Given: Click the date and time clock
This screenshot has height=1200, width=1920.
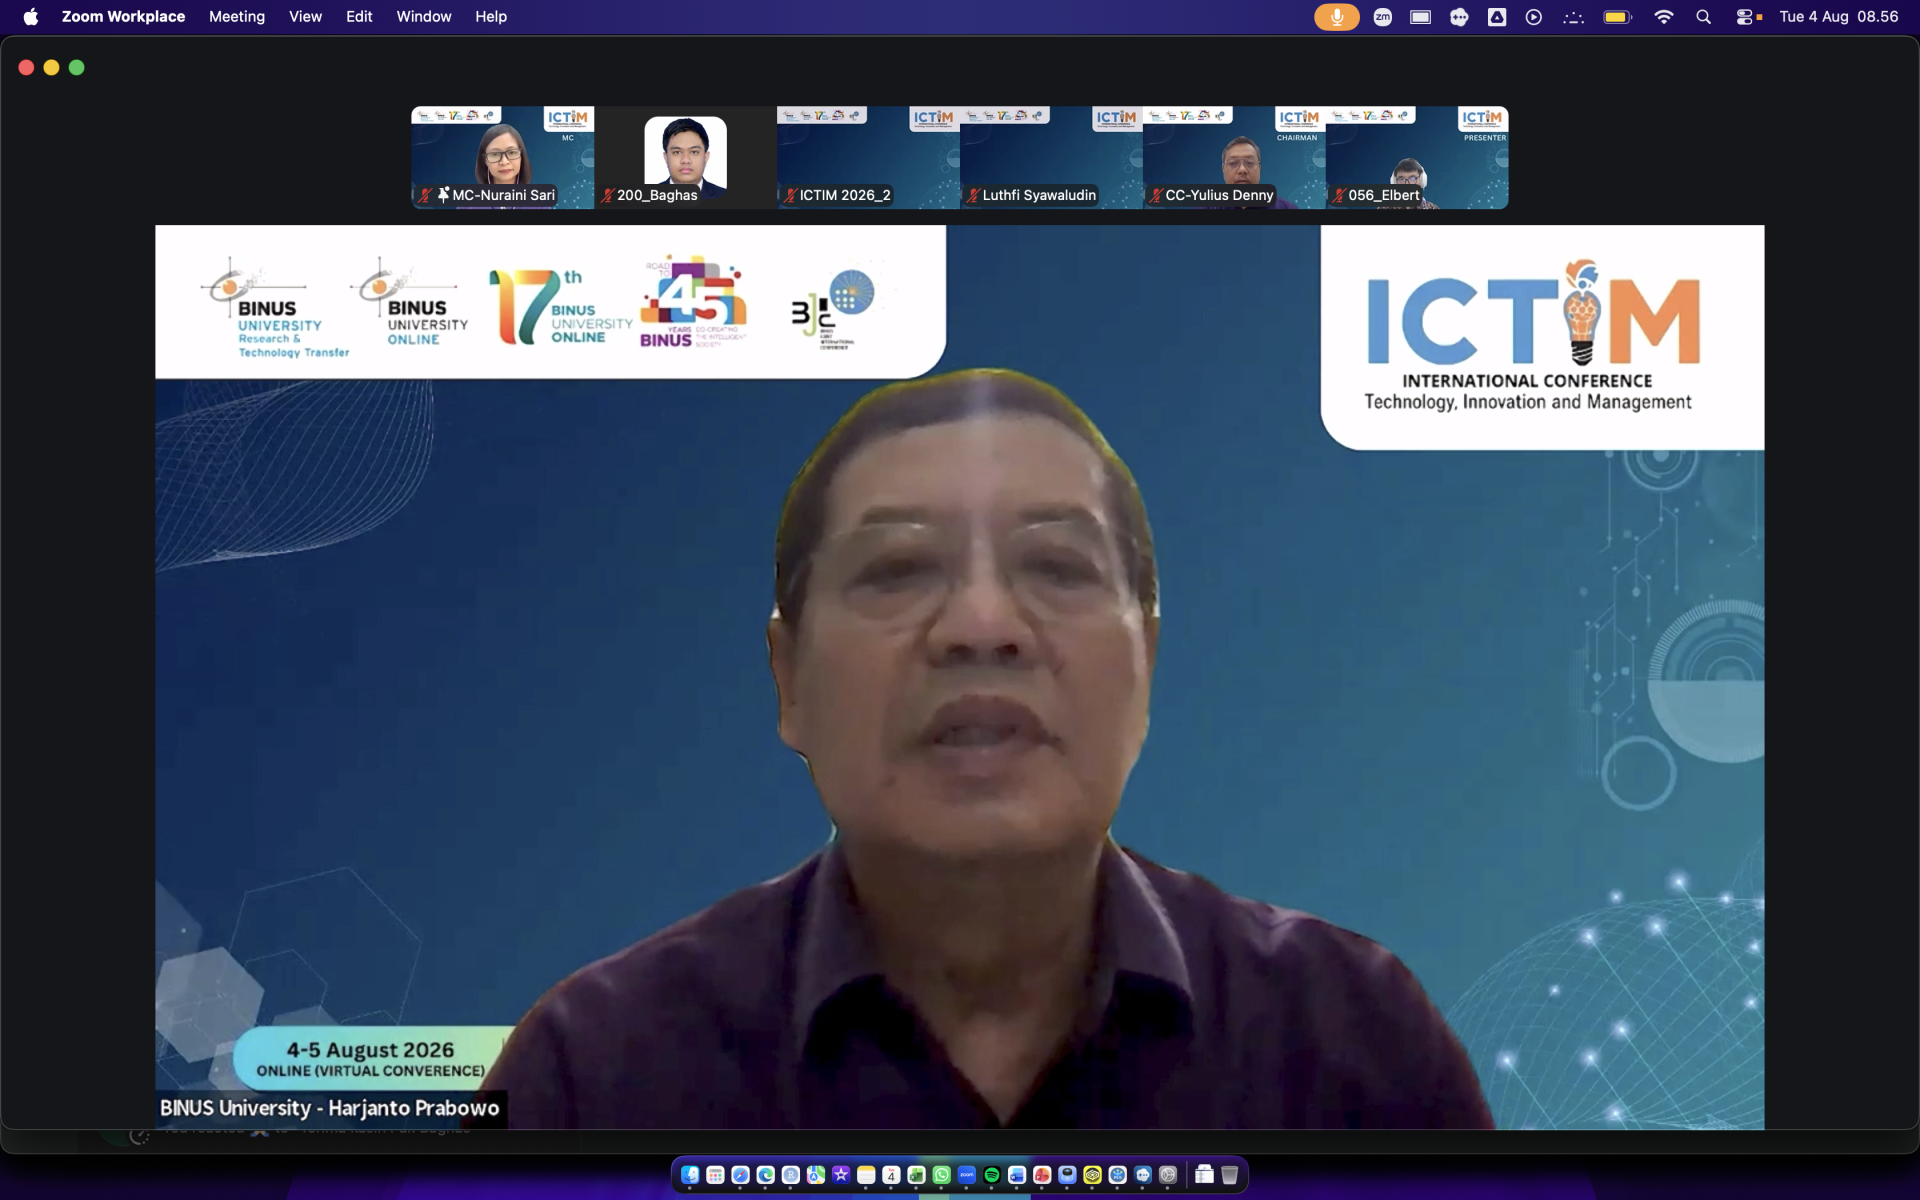Looking at the screenshot, I should coord(1838,17).
